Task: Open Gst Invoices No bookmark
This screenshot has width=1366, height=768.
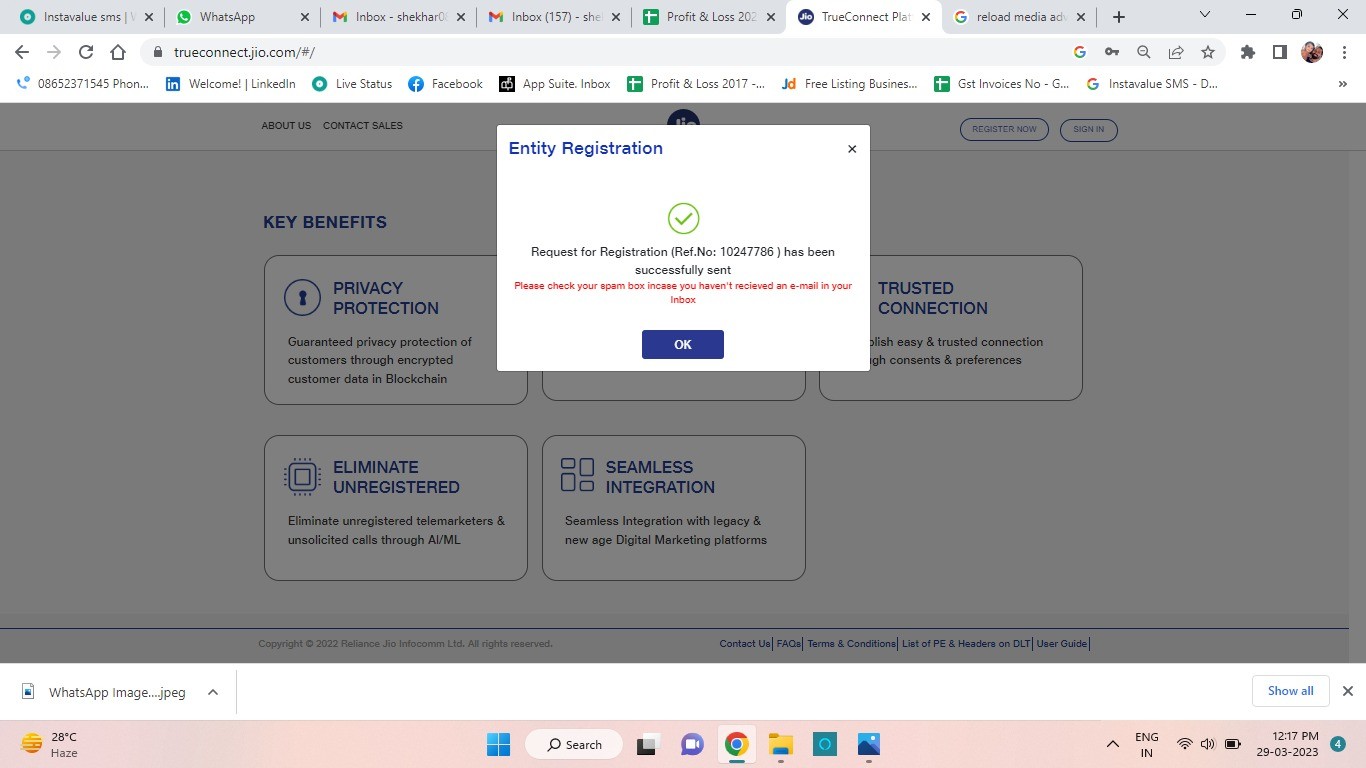Action: tap(1002, 84)
